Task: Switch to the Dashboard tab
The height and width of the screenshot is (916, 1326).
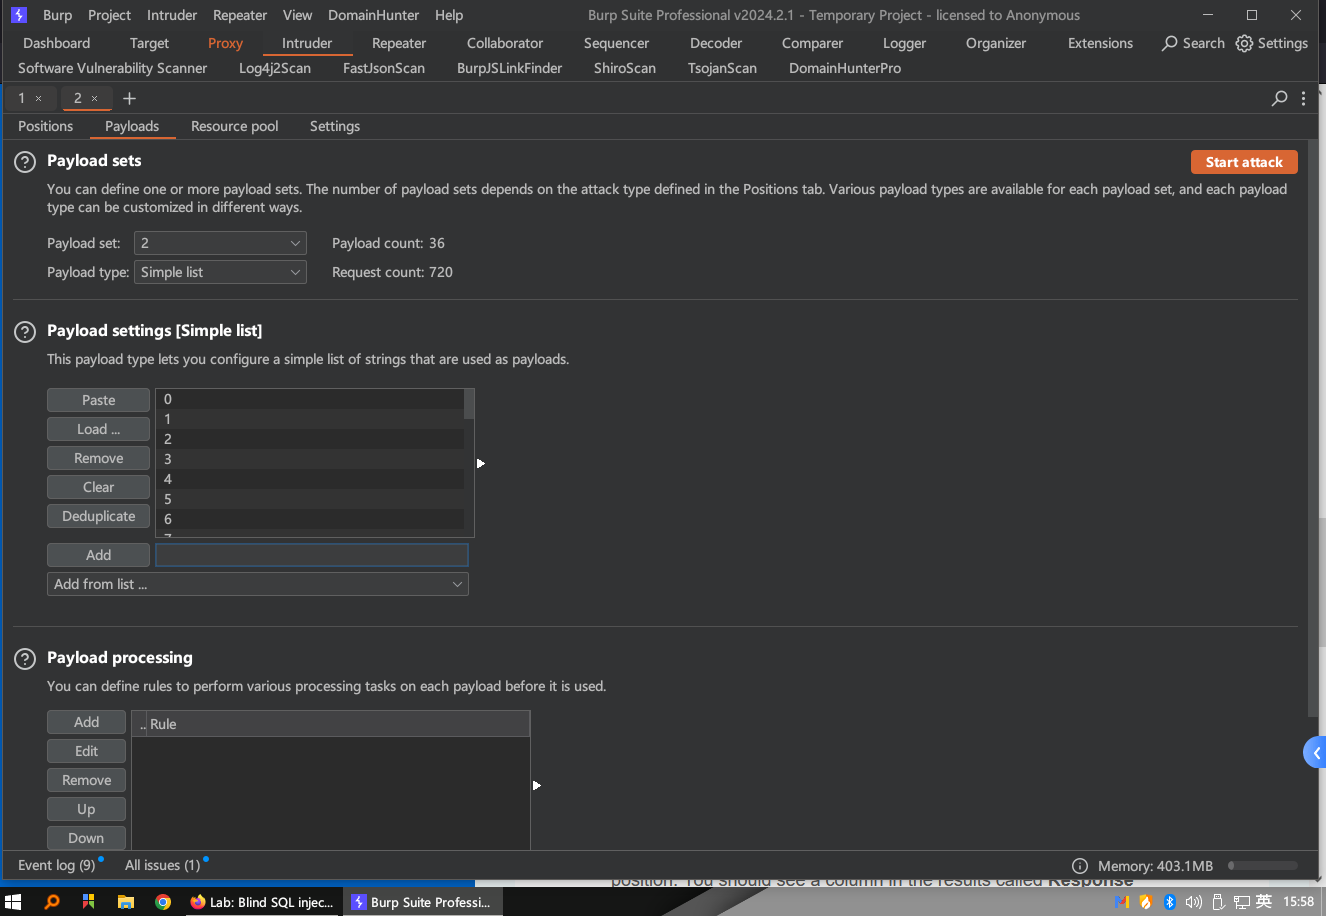Action: (x=57, y=43)
